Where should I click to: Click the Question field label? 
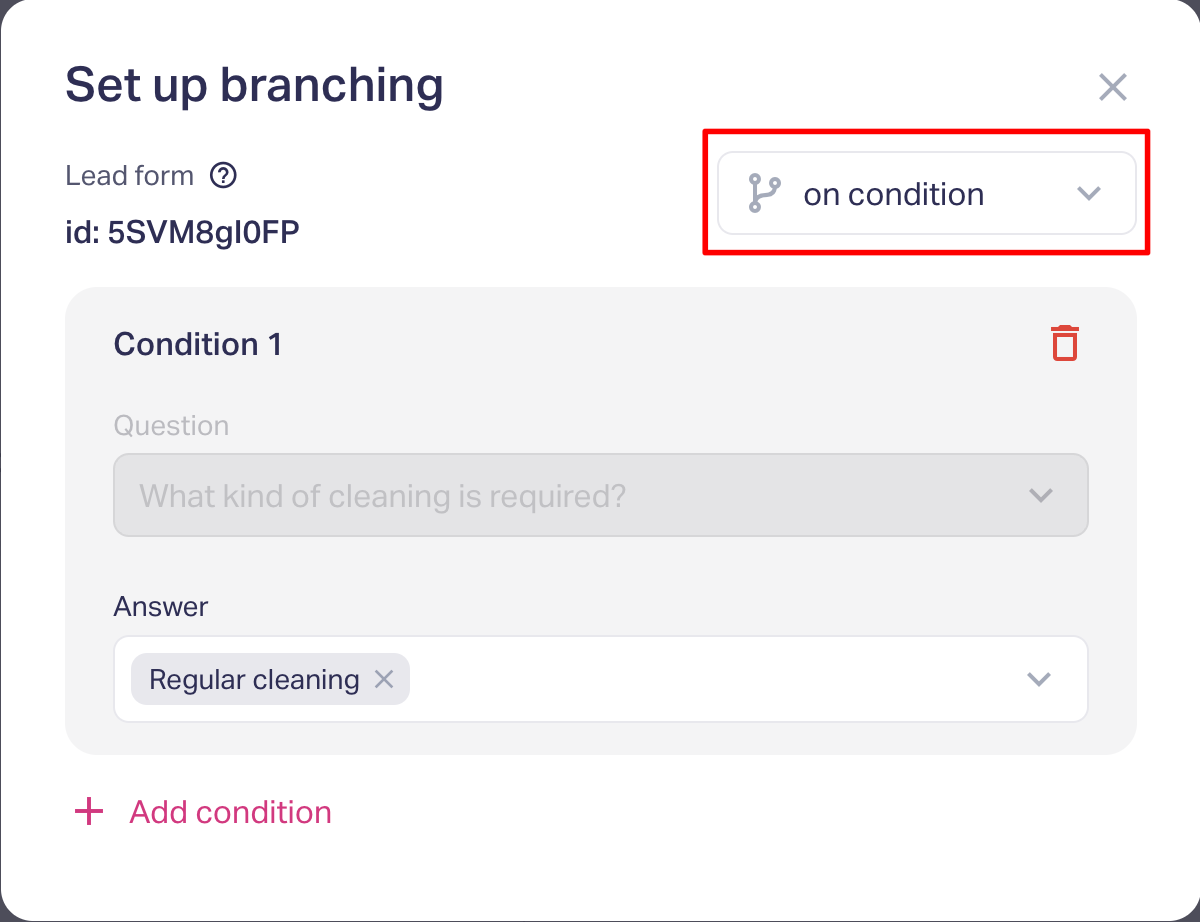click(171, 426)
